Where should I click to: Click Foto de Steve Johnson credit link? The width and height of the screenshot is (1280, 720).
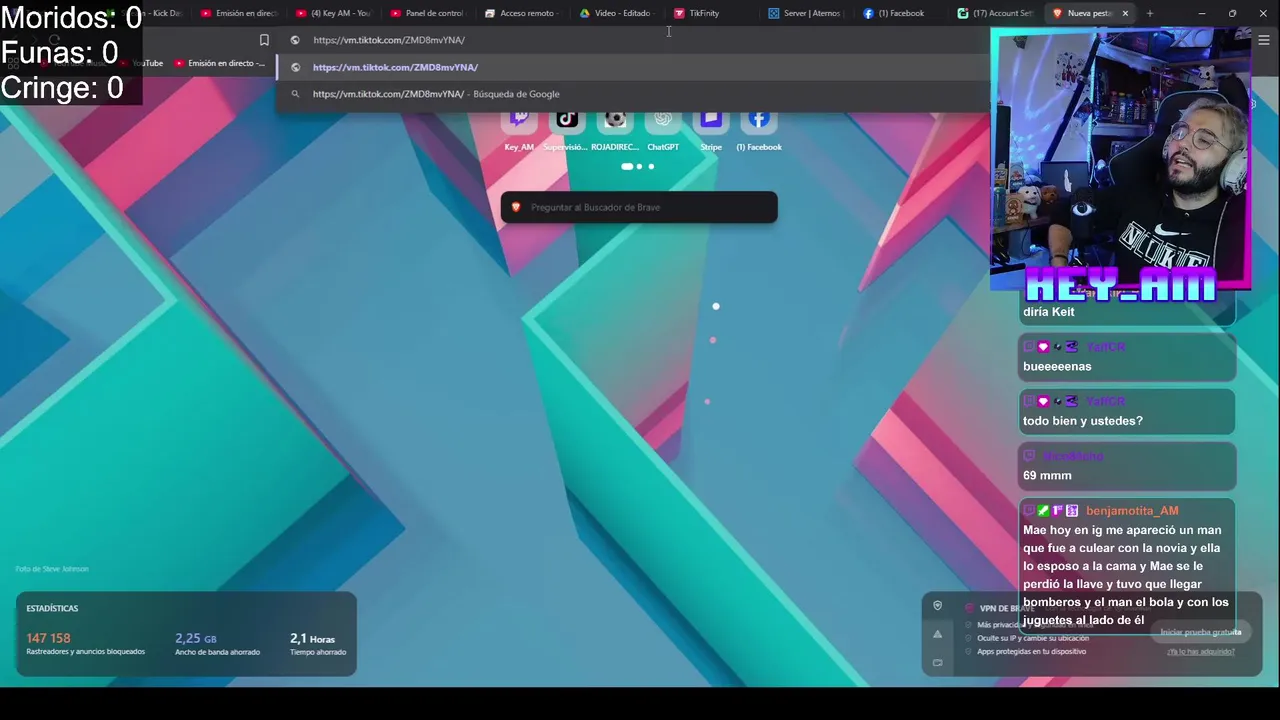(52, 569)
